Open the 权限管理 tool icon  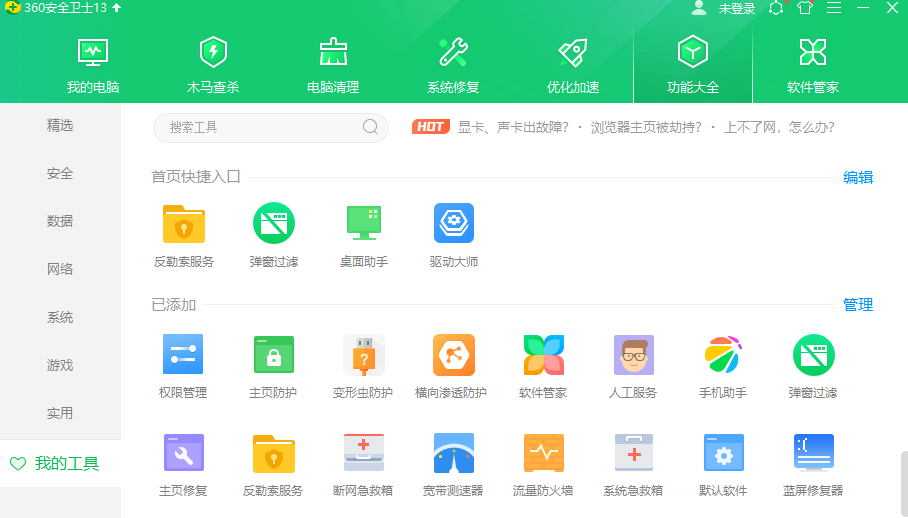[183, 355]
